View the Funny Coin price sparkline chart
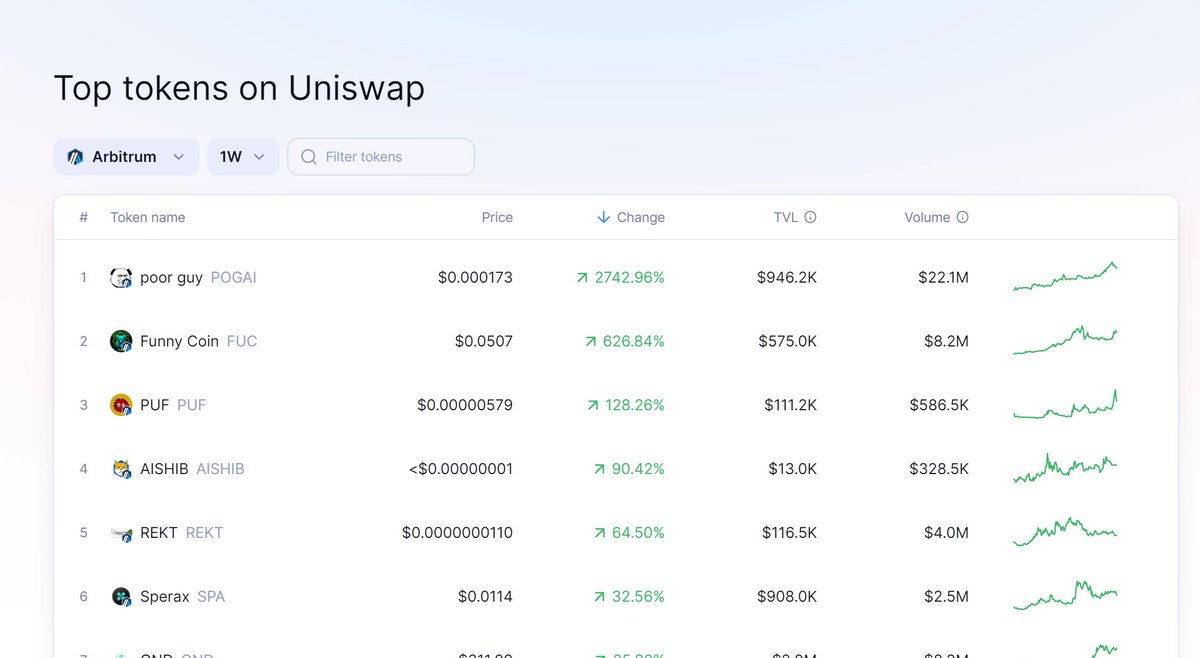 [x=1065, y=340]
